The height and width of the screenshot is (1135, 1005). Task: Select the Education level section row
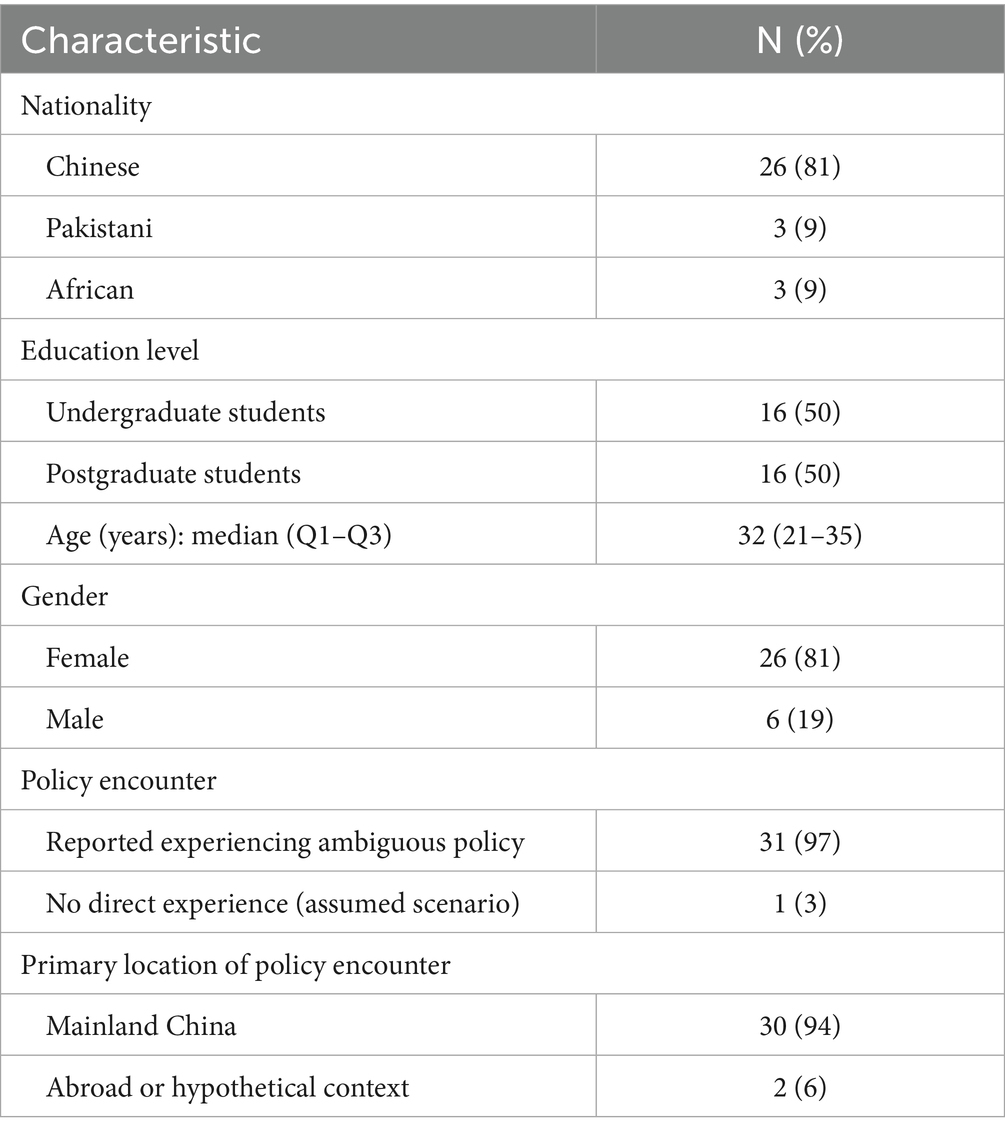point(111,351)
